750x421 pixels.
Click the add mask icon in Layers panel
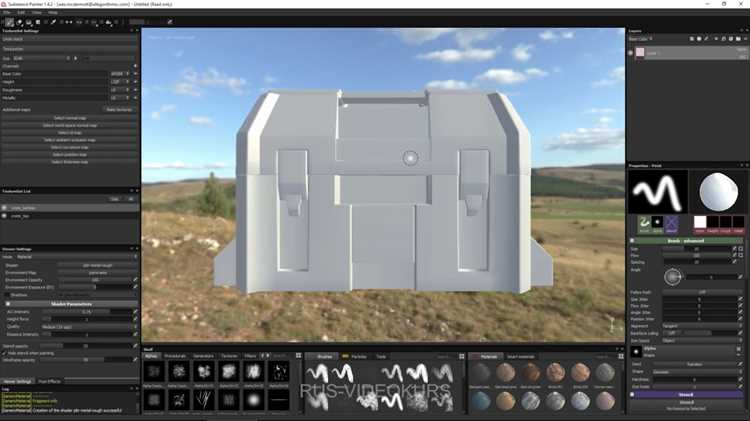(699, 39)
